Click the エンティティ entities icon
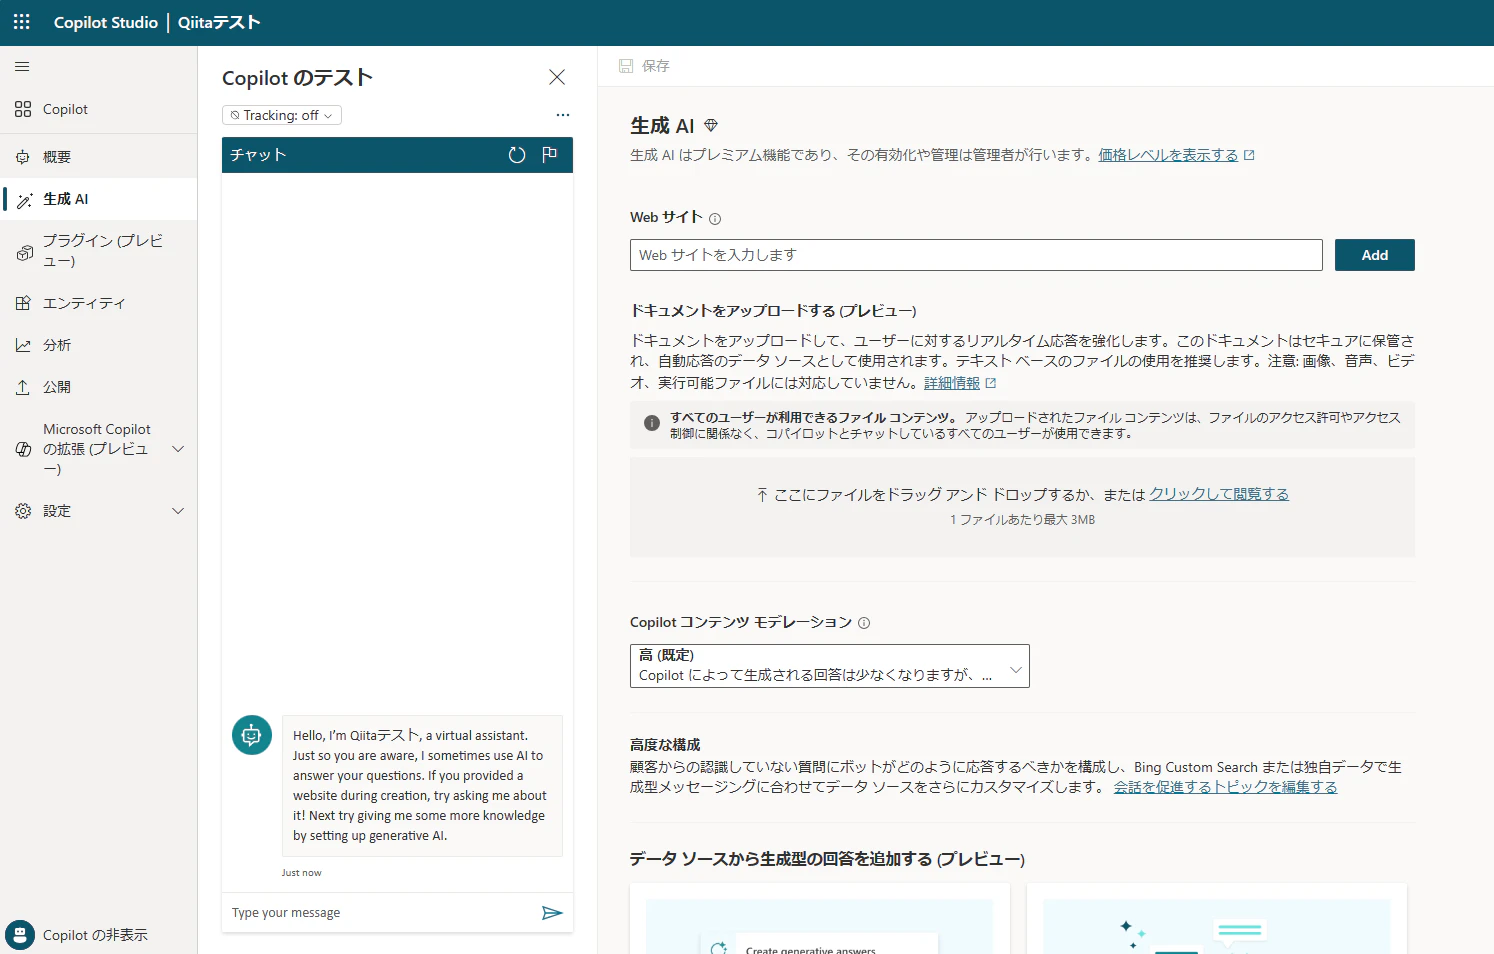 (x=23, y=303)
